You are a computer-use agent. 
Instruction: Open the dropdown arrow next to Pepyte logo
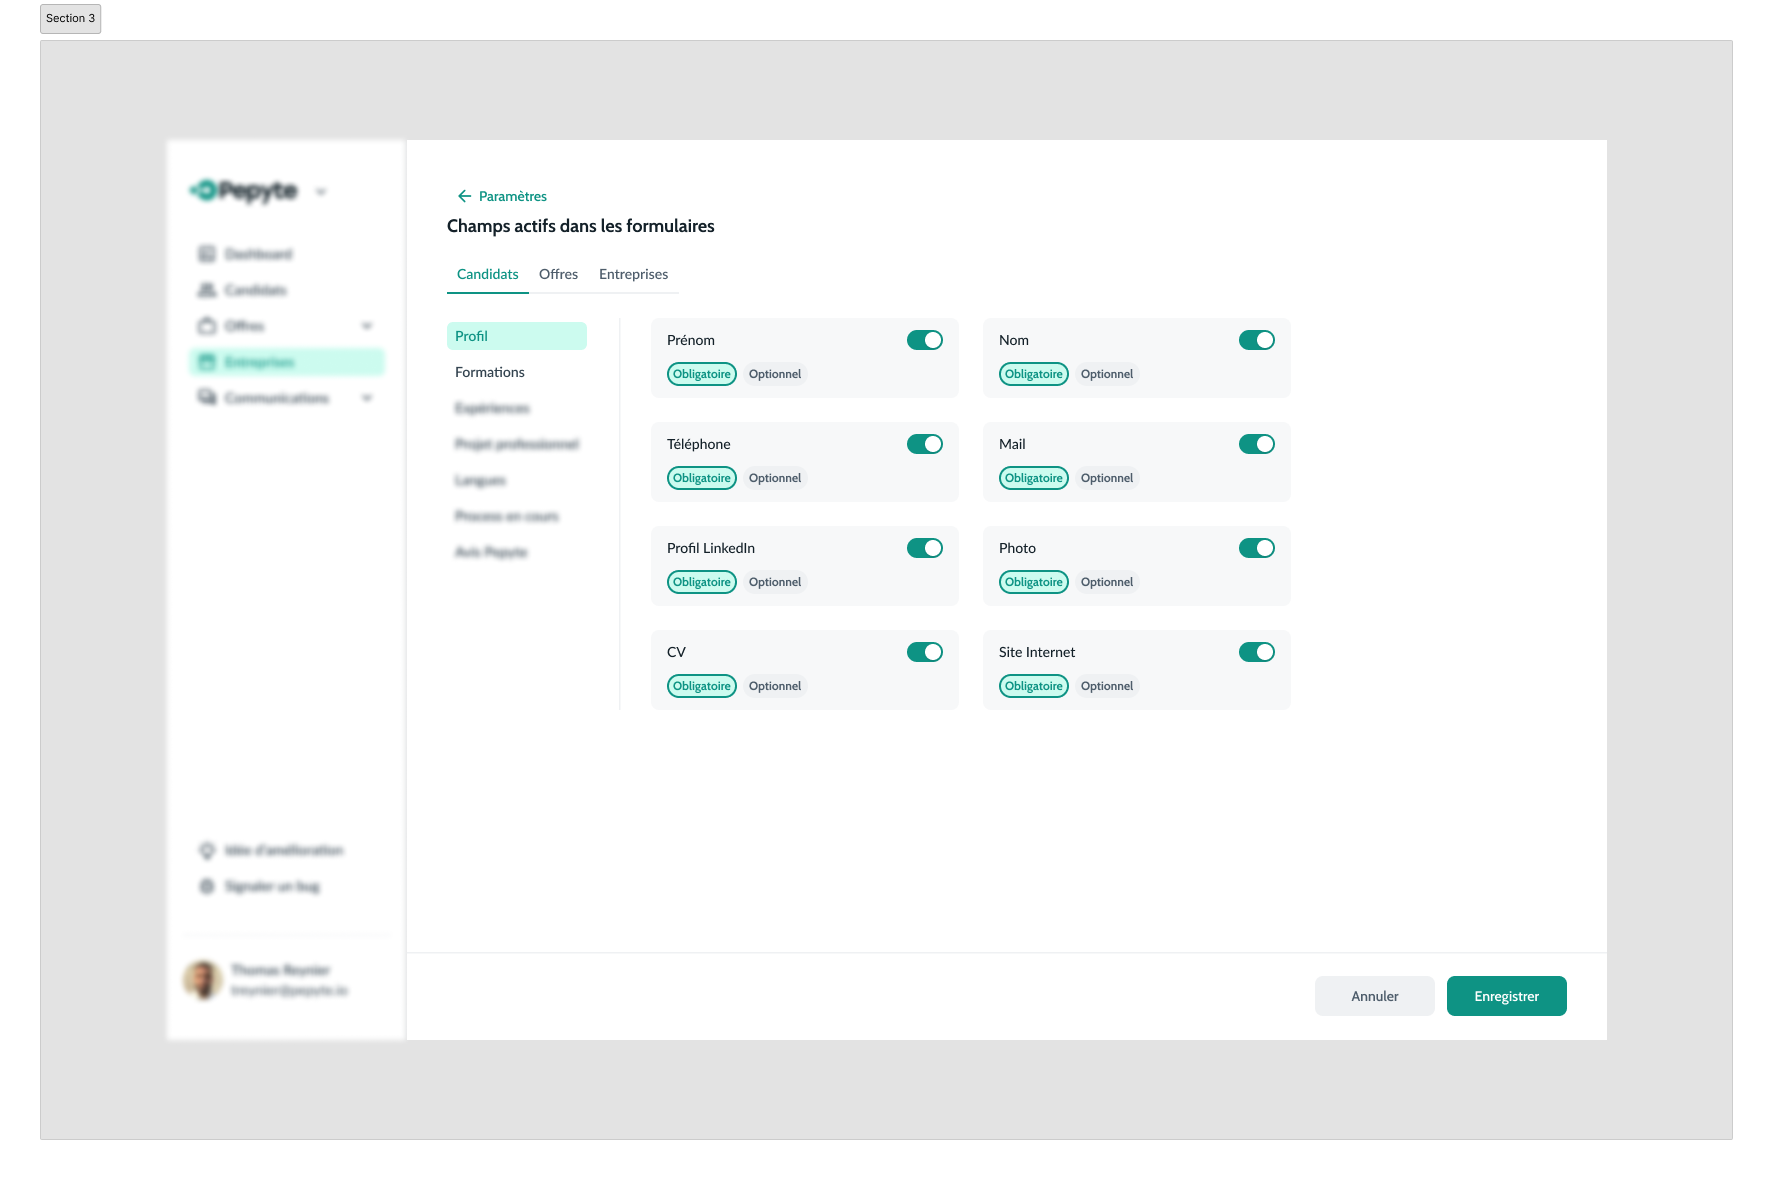click(x=321, y=192)
